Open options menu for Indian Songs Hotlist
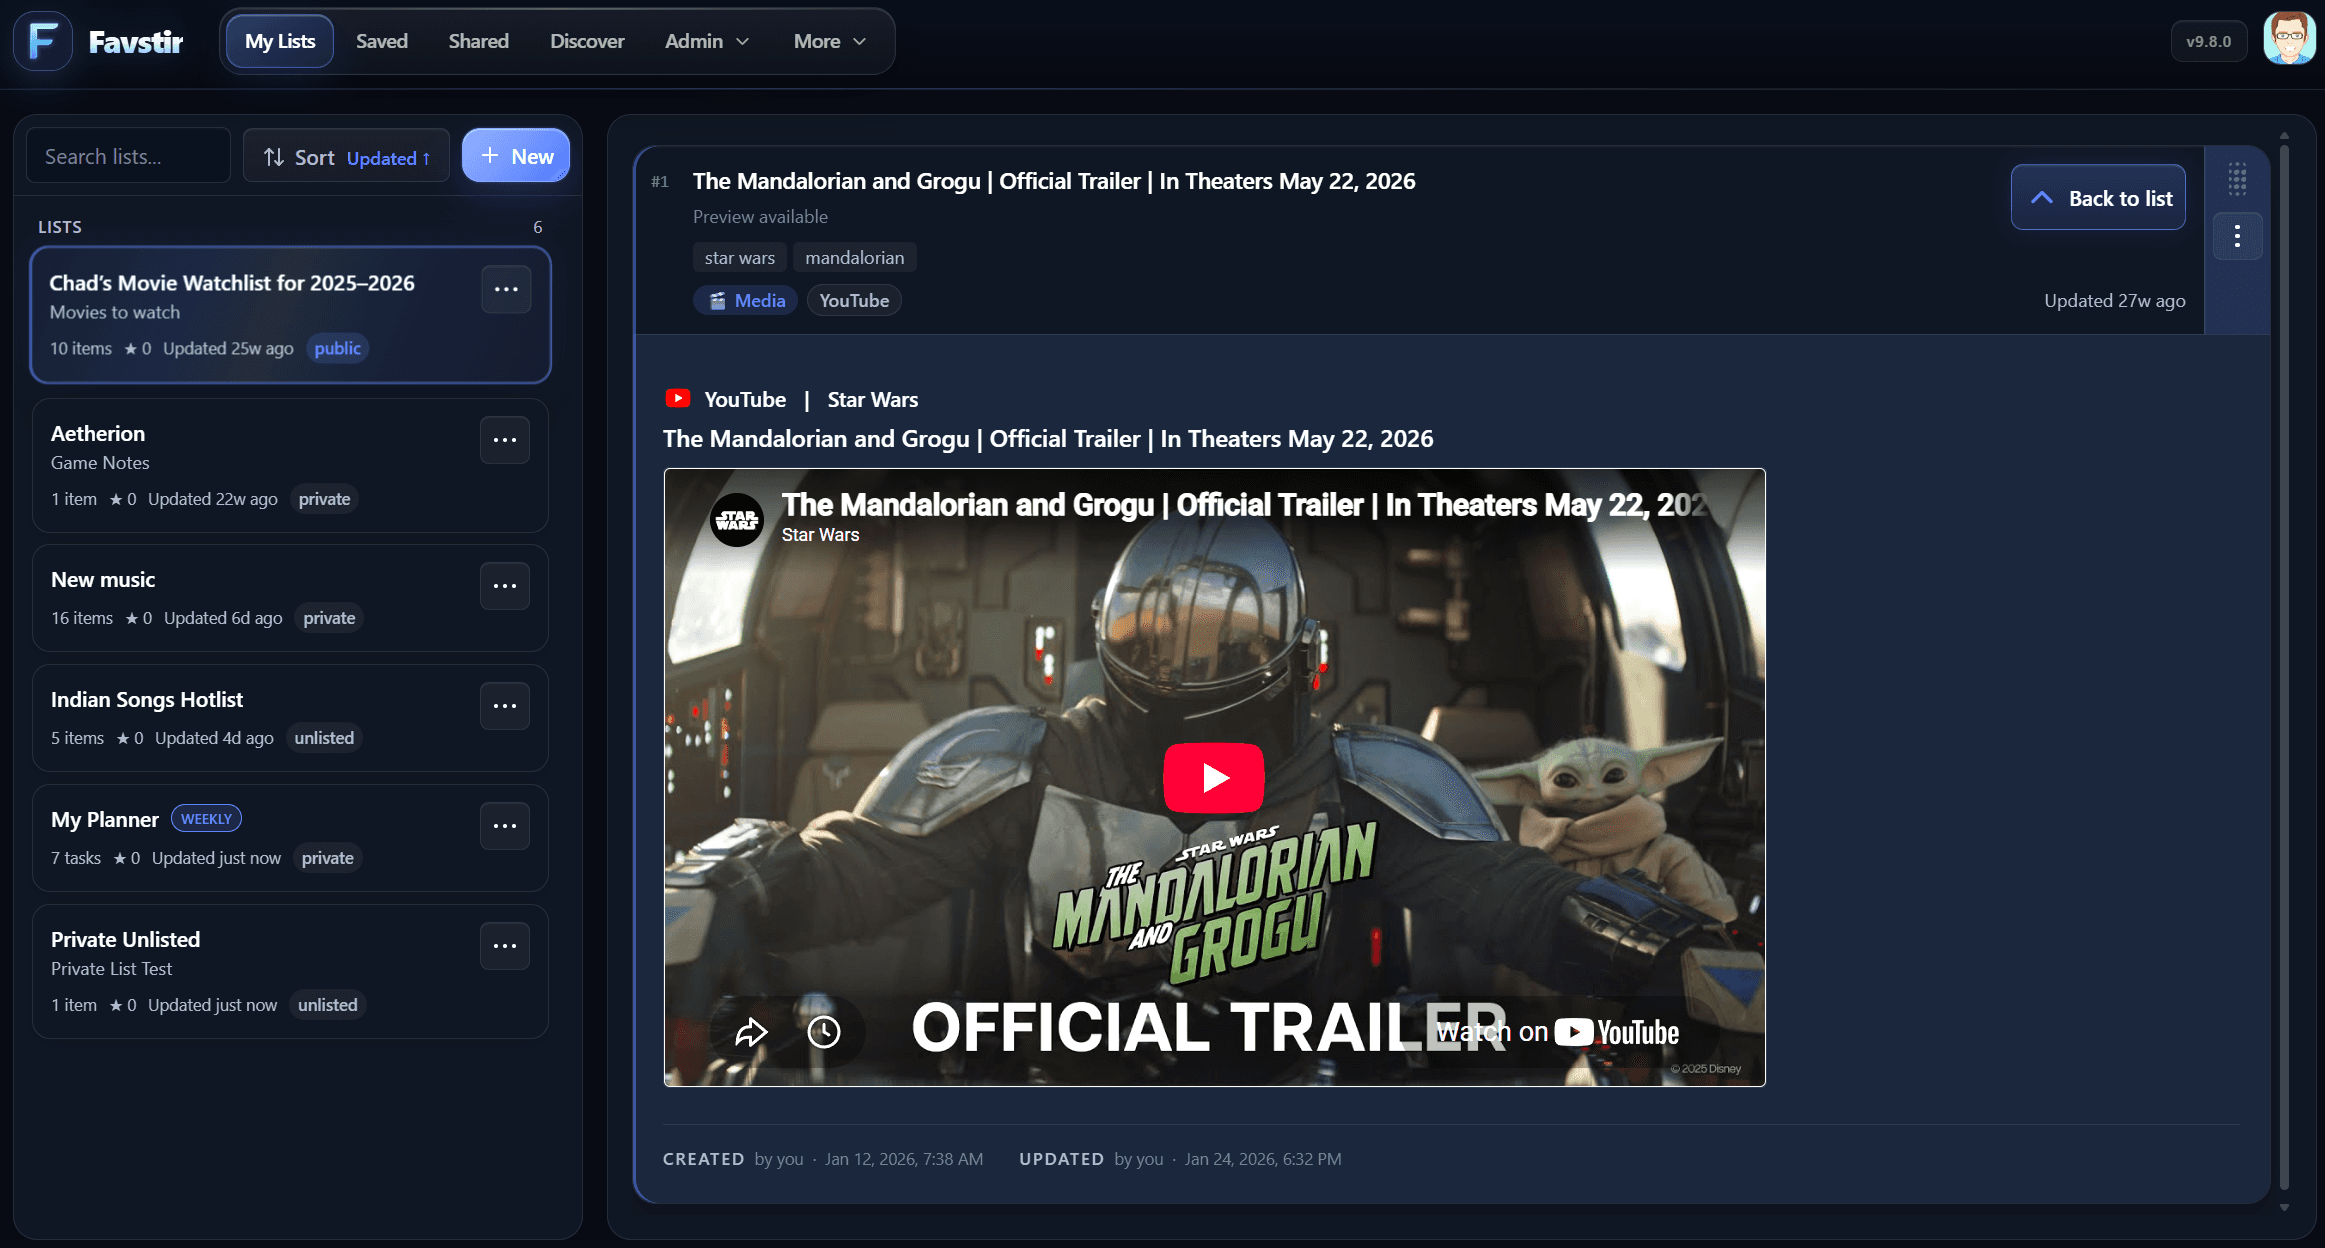Screen dimensions: 2325x1248 tap(505, 706)
